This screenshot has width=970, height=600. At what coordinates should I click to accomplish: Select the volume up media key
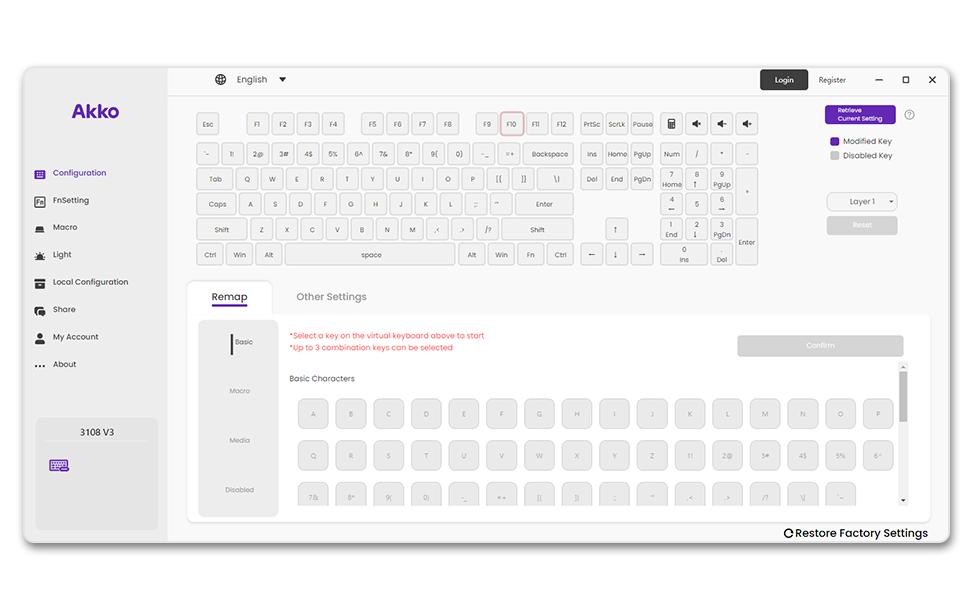[x=746, y=123]
